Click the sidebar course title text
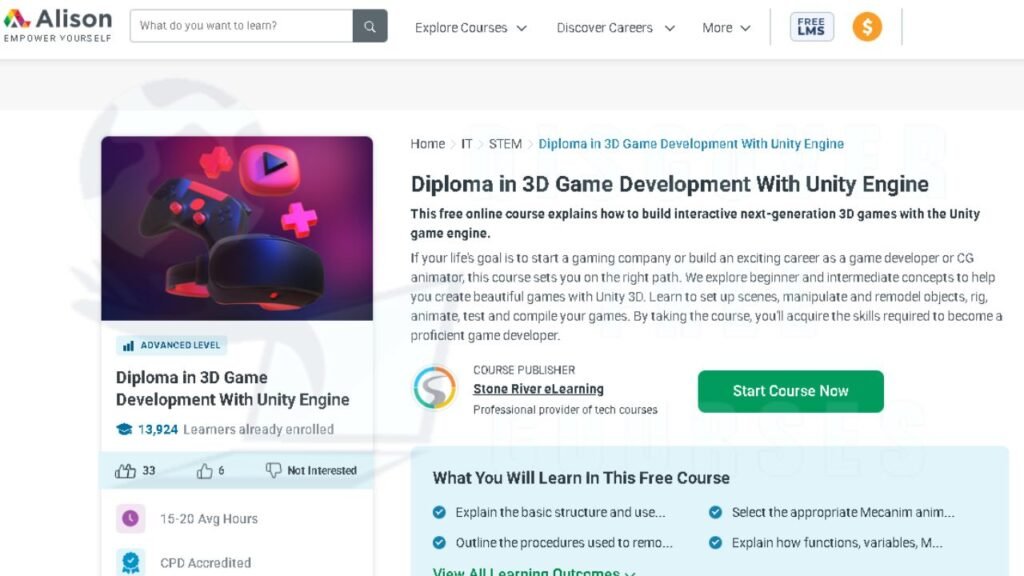 point(232,388)
